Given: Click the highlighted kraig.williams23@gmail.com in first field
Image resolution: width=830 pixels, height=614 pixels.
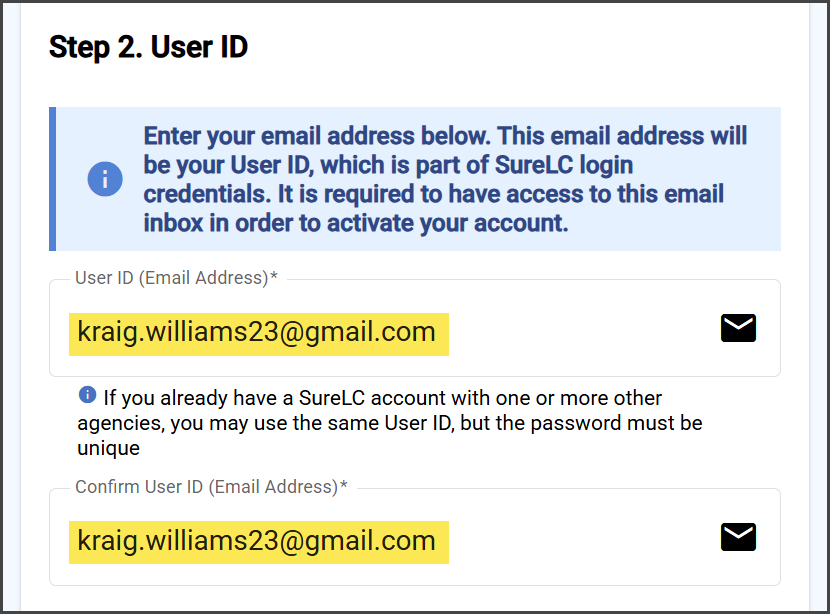Looking at the screenshot, I should [x=258, y=334].
